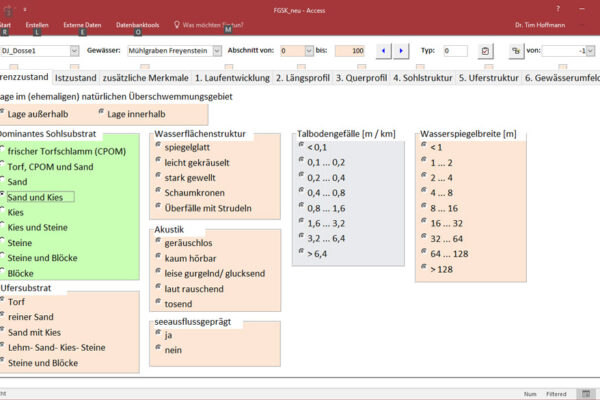This screenshot has width=600, height=400.
Task: Click the Typ input field
Action: [455, 51]
